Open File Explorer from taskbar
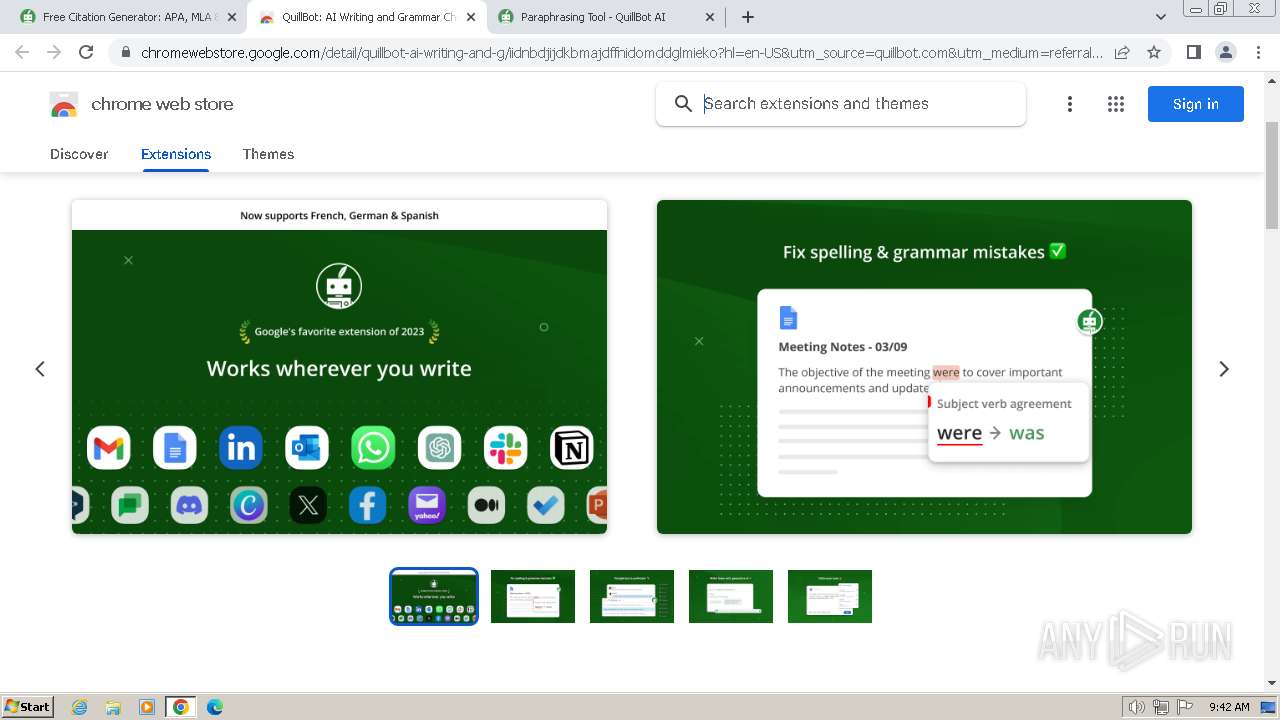 point(113,707)
